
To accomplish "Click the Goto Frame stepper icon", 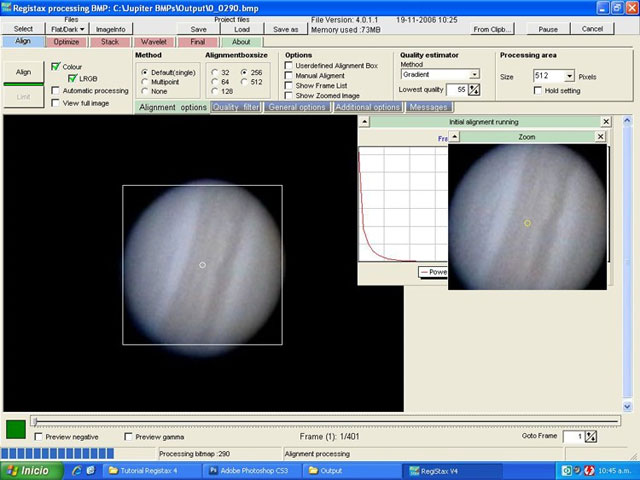I will 590,436.
